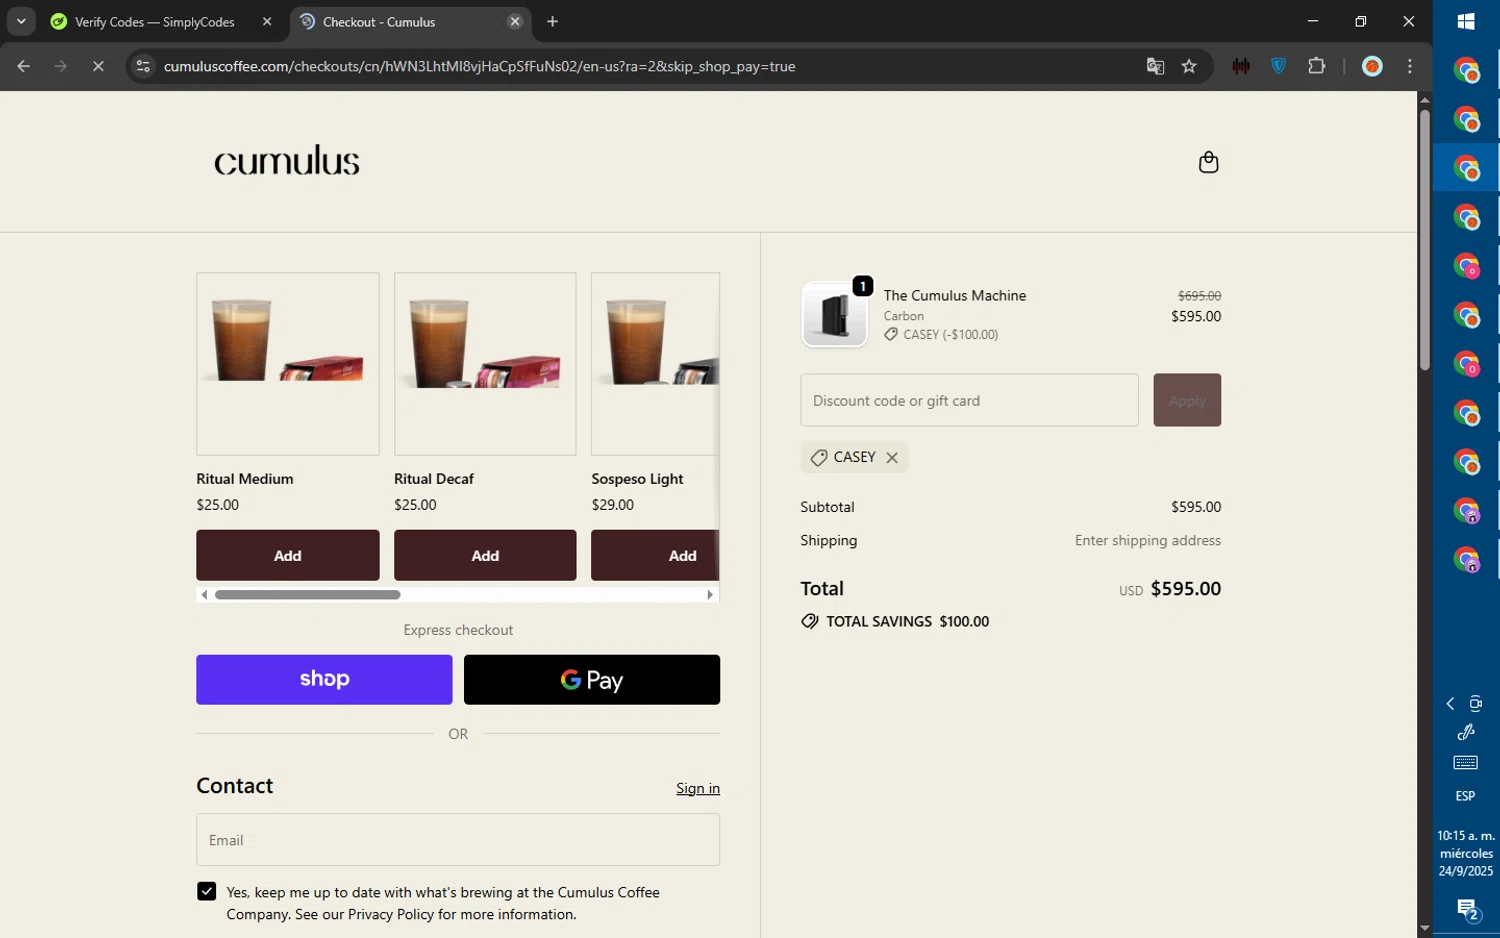Uncheck the keep me up to date checkbox

click(206, 891)
